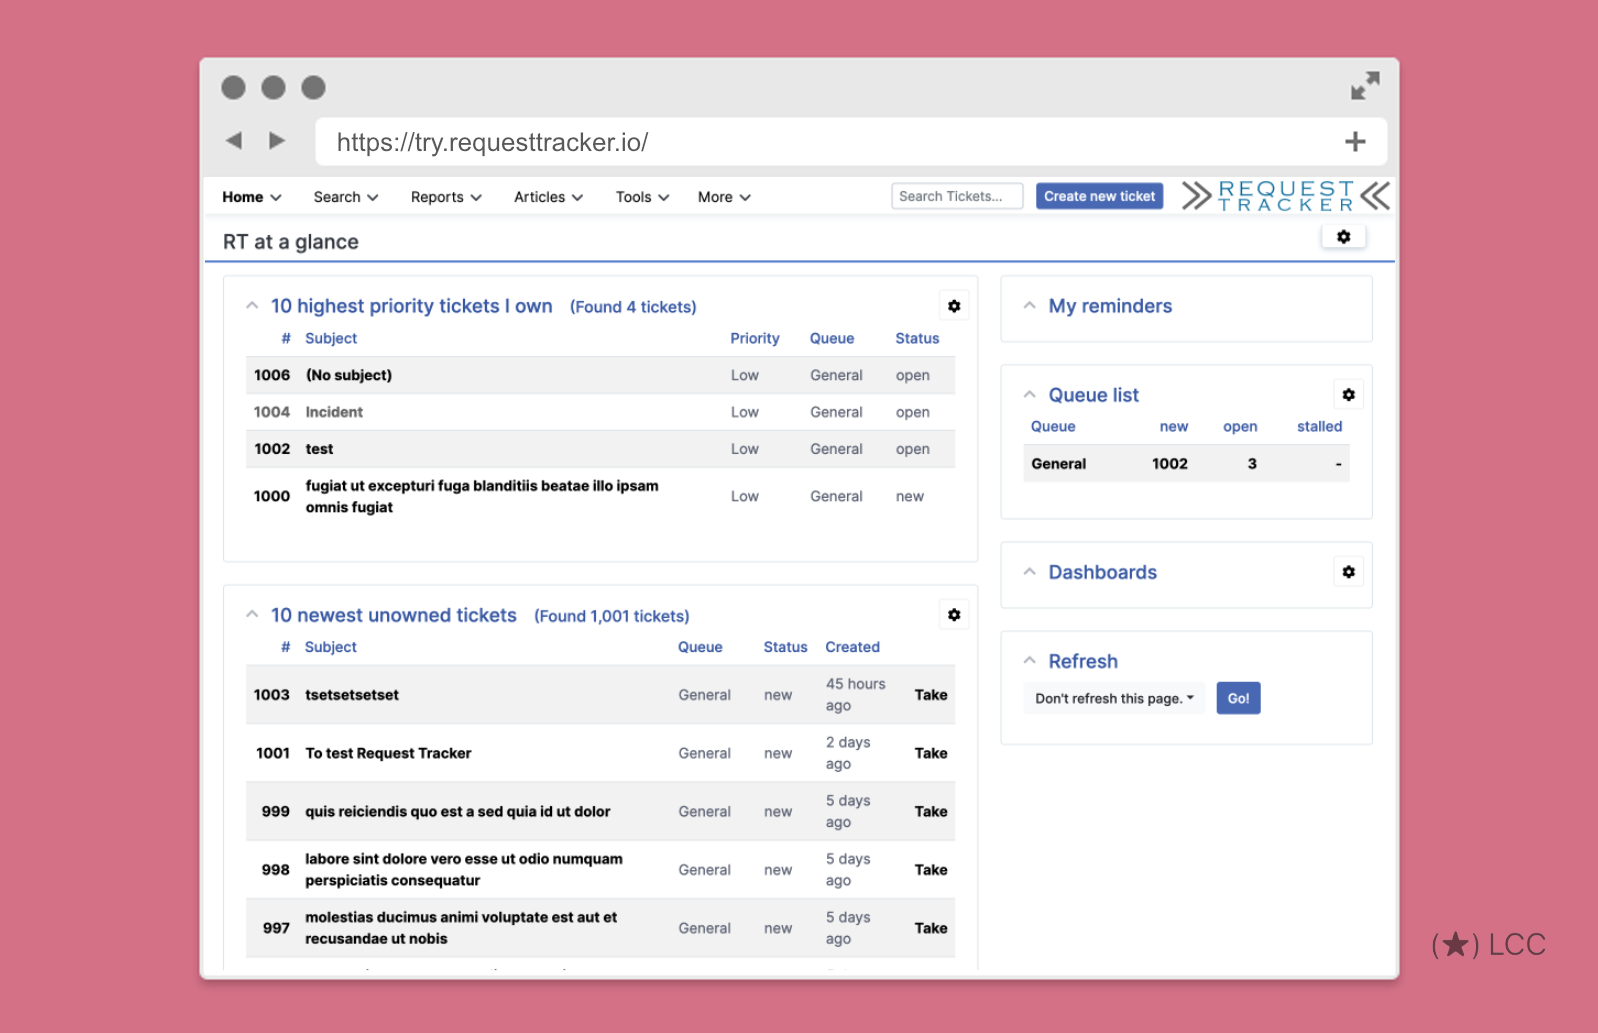Open the refresh interval dropdown
The height and width of the screenshot is (1033, 1598).
1114,698
